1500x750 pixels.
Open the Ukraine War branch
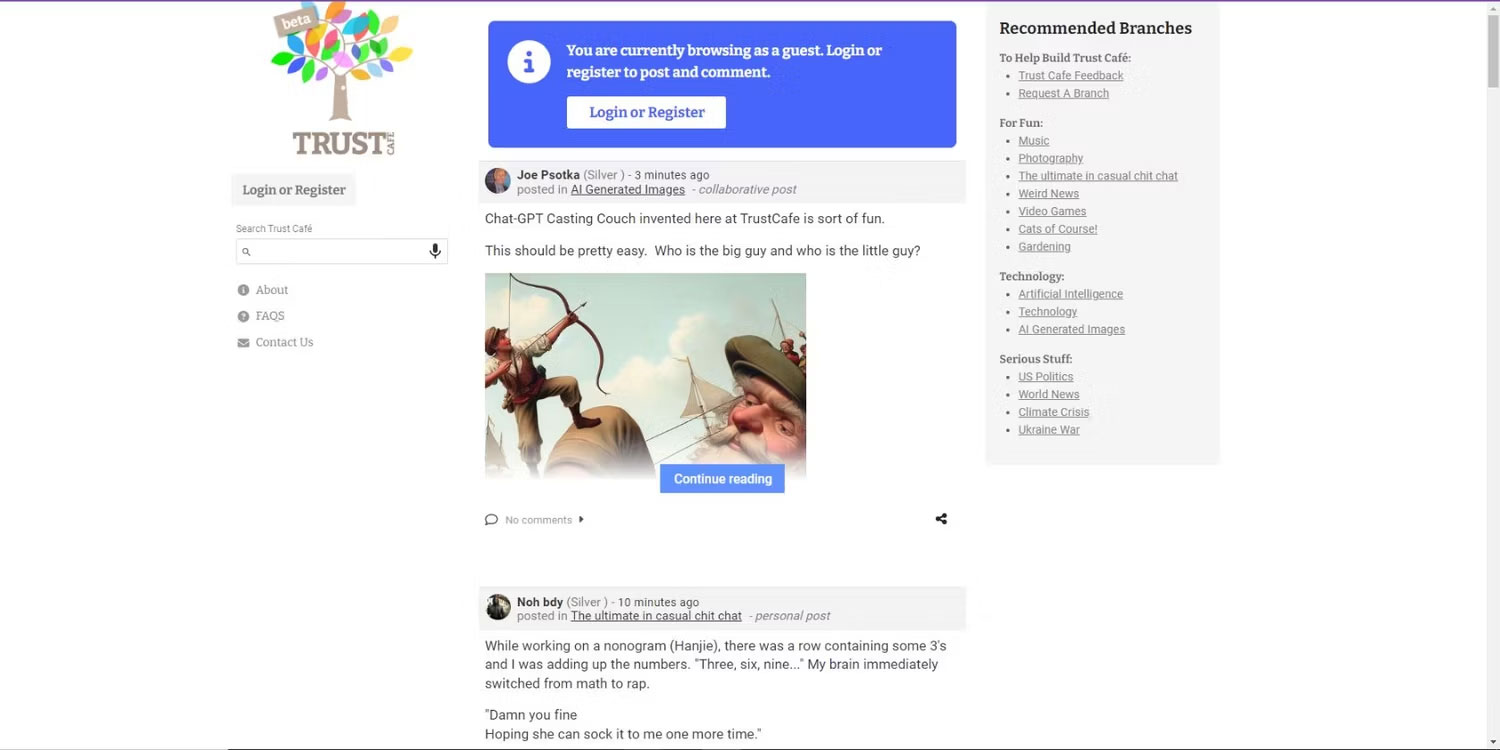coord(1049,430)
